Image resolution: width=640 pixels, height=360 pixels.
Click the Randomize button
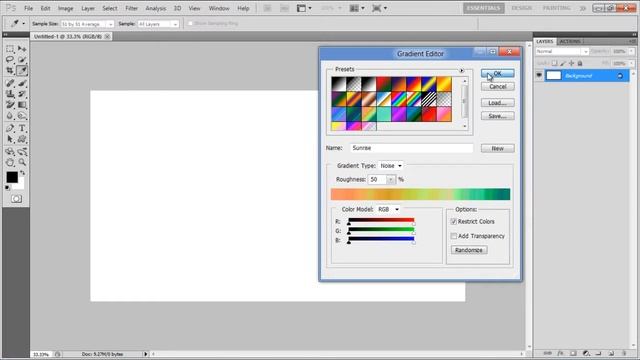469,250
